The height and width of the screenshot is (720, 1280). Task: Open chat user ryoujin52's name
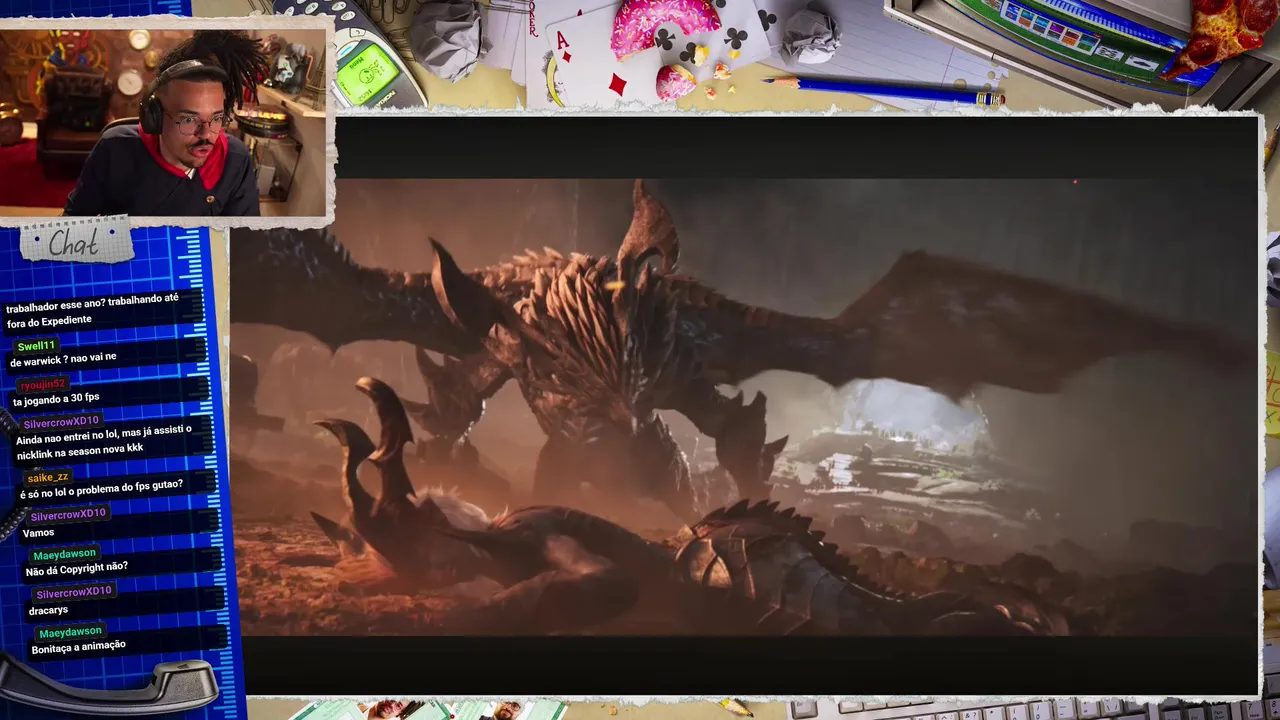coord(43,384)
